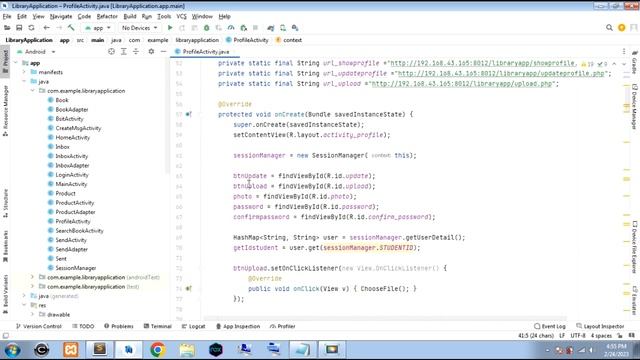Click the Nox player taskbar icon
This screenshot has height=360, width=640.
coord(216,350)
